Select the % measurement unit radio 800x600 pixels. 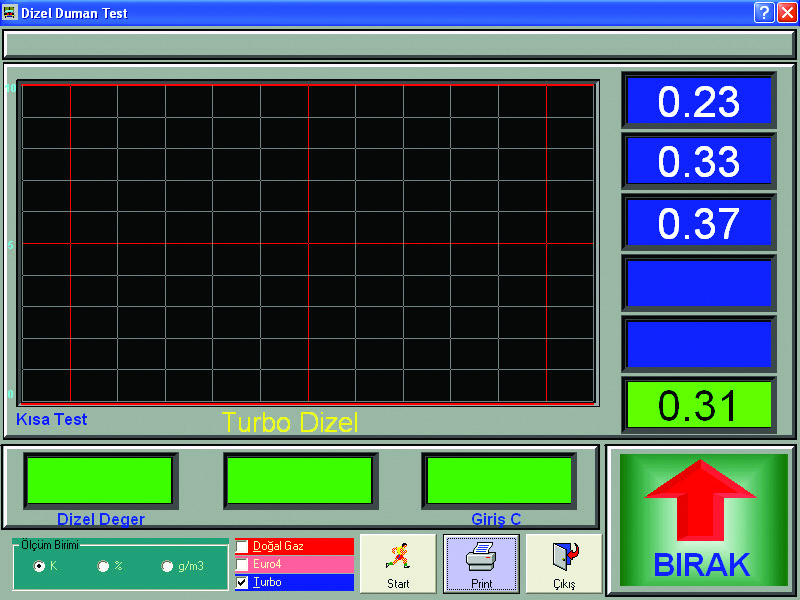coord(103,566)
